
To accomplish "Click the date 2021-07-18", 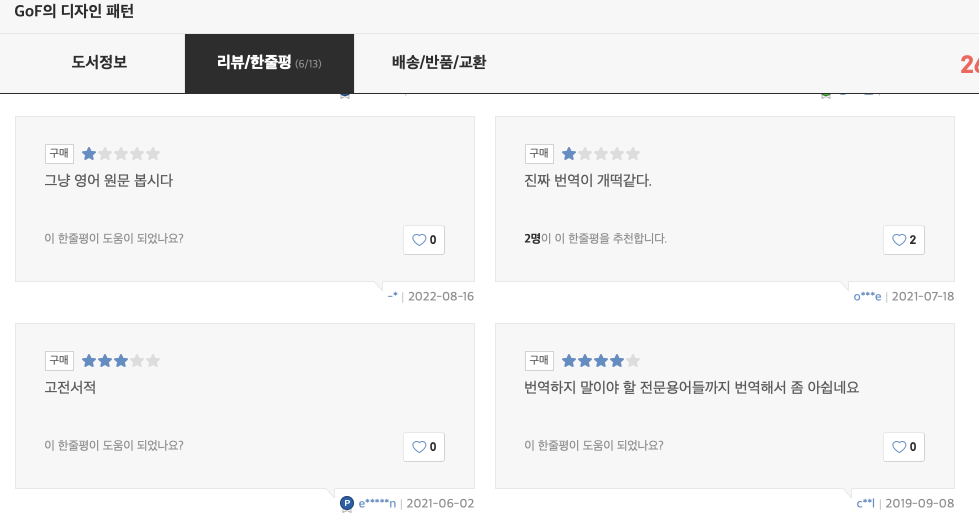I will [923, 297].
